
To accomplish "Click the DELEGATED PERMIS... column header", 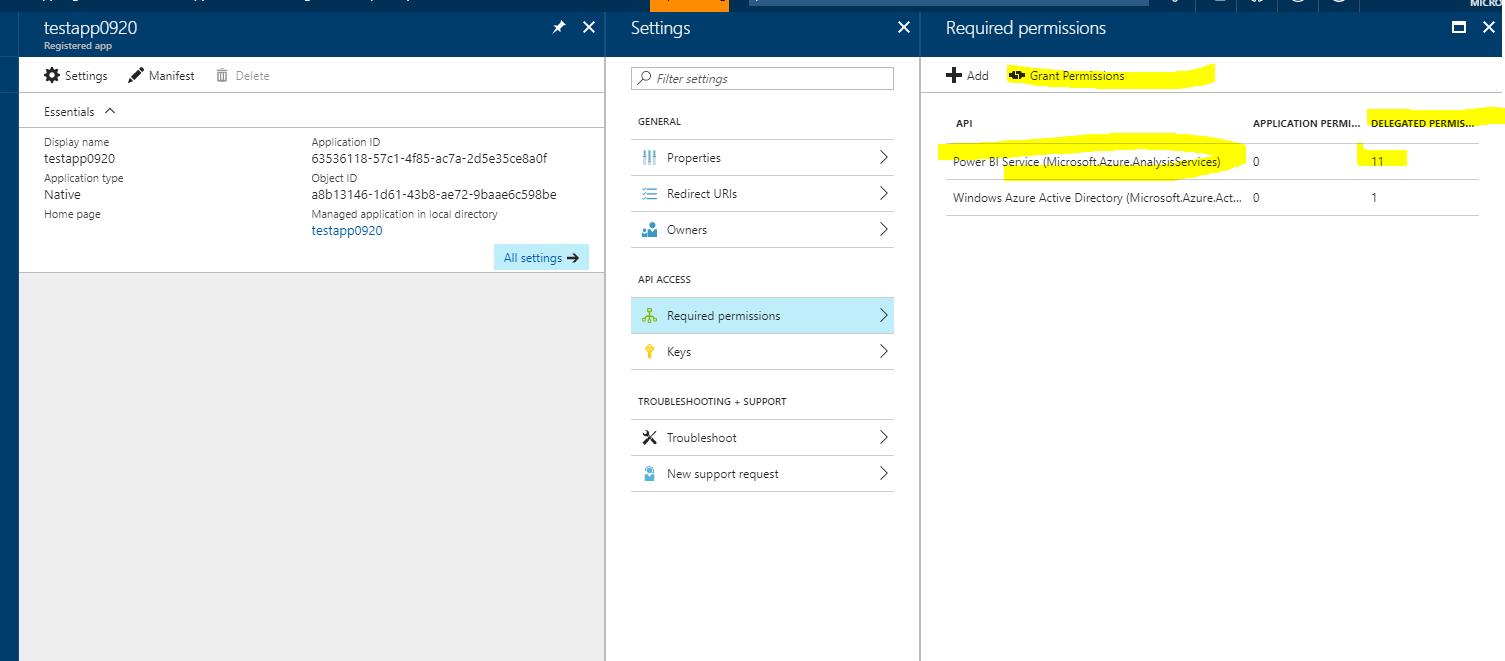I will pos(1422,123).
